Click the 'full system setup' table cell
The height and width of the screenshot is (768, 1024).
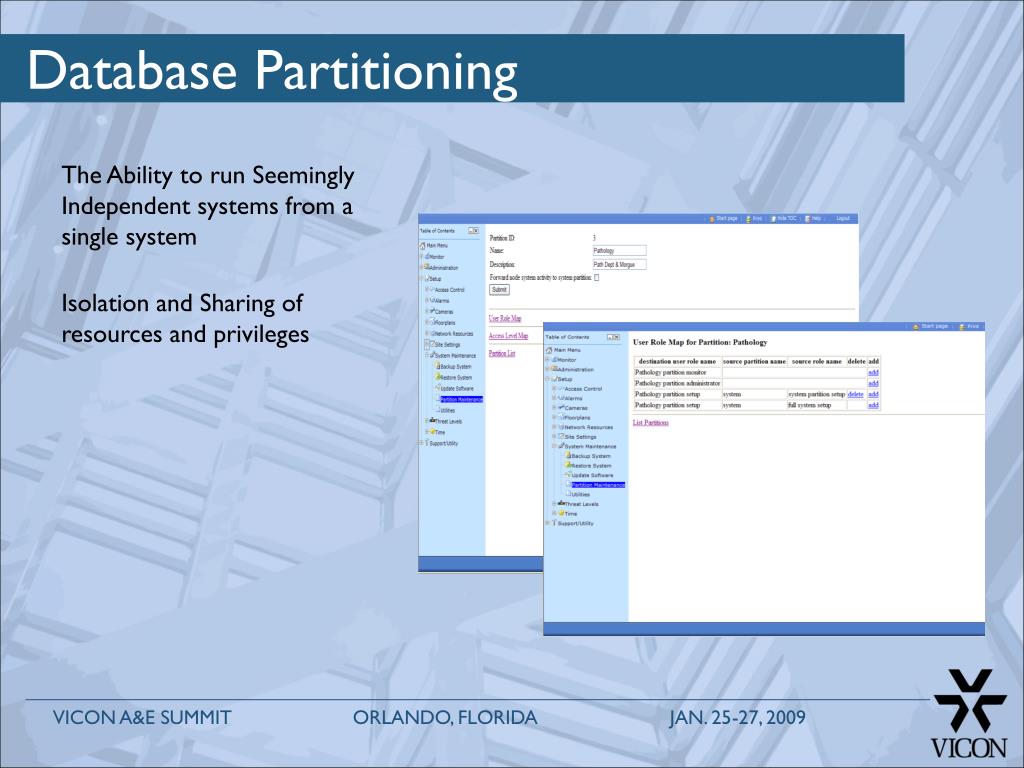[817, 405]
